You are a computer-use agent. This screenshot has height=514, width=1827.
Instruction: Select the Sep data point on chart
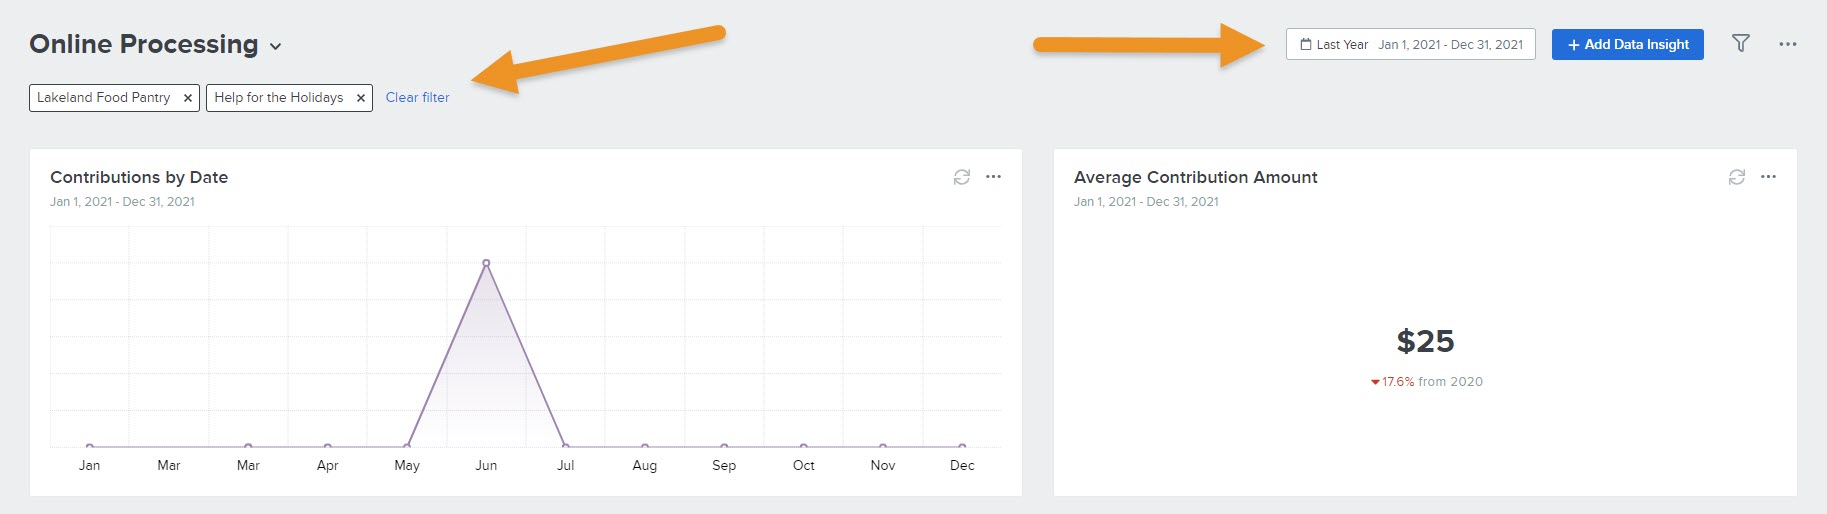click(724, 446)
